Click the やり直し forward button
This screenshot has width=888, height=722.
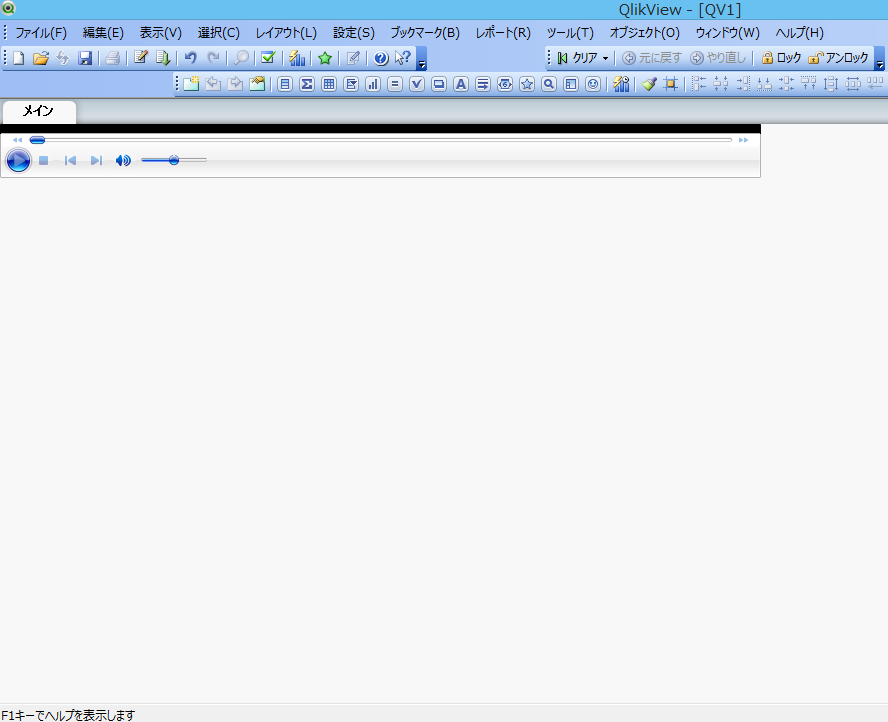click(x=718, y=58)
